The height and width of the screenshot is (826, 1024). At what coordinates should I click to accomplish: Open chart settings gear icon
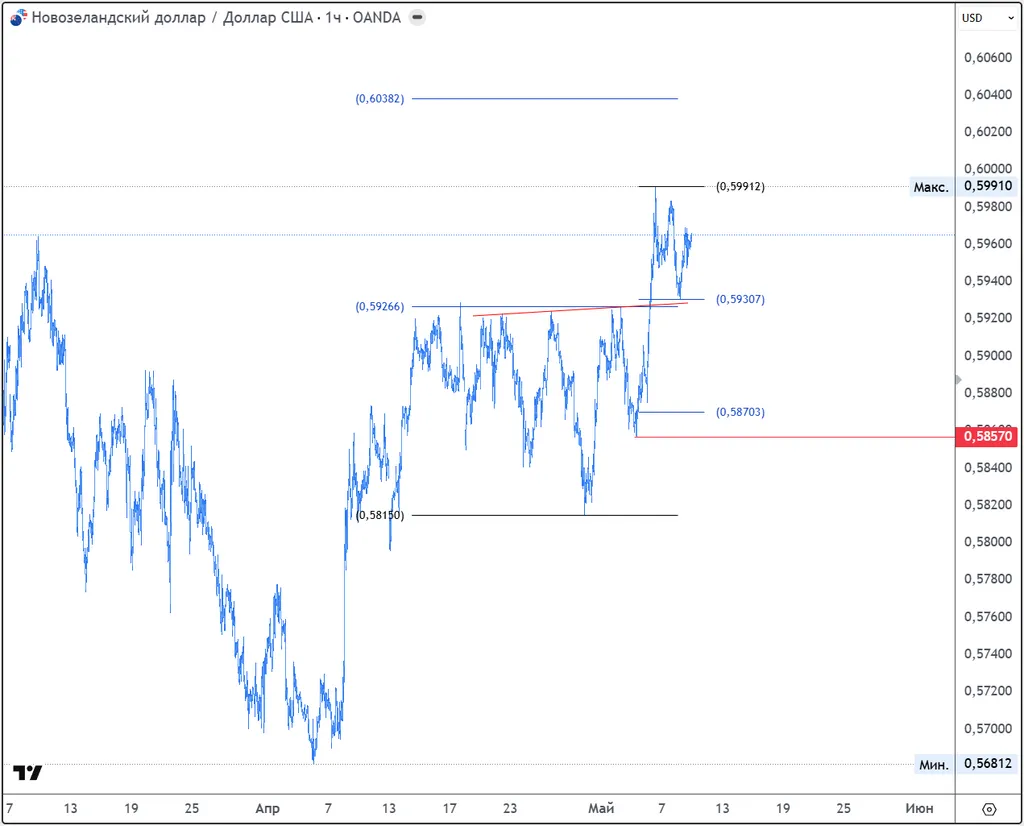tap(989, 809)
